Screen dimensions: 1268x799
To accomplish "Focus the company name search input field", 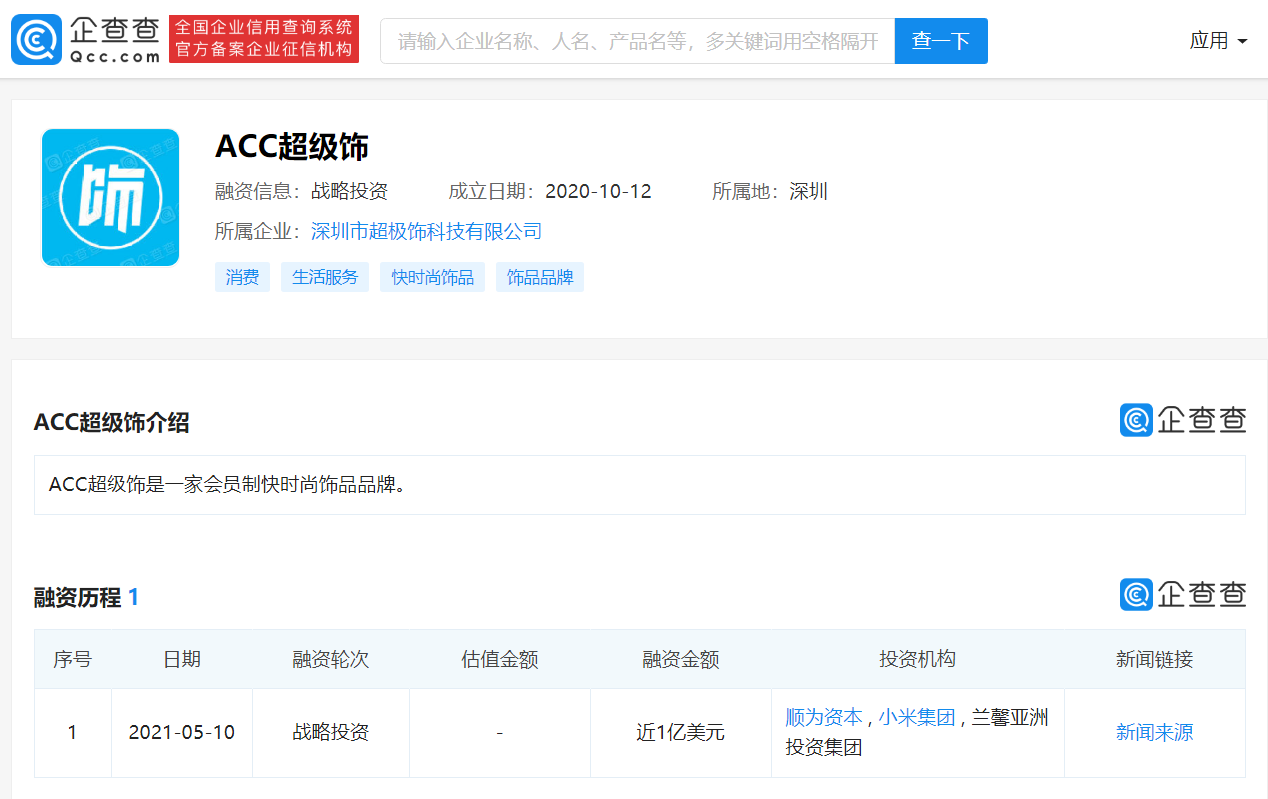I will pos(637,41).
